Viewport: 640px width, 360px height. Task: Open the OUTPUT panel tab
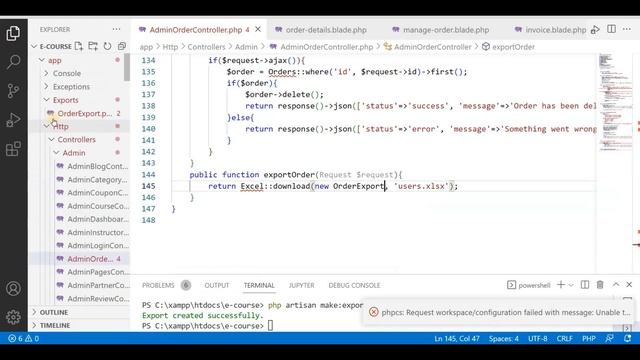pos(217,285)
